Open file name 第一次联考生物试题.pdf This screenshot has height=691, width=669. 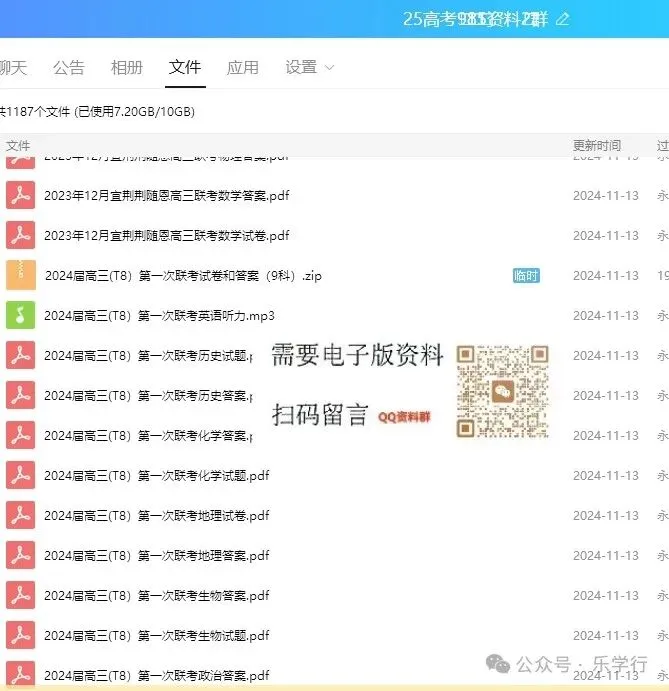click(156, 636)
